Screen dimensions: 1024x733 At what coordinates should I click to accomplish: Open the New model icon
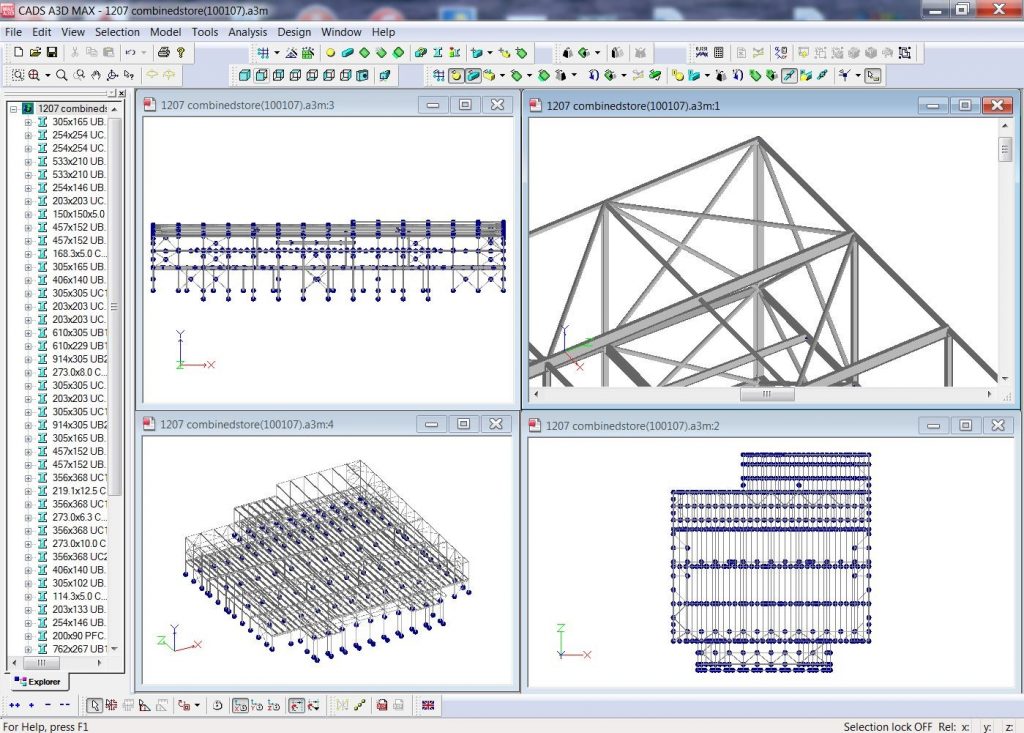tap(19, 52)
